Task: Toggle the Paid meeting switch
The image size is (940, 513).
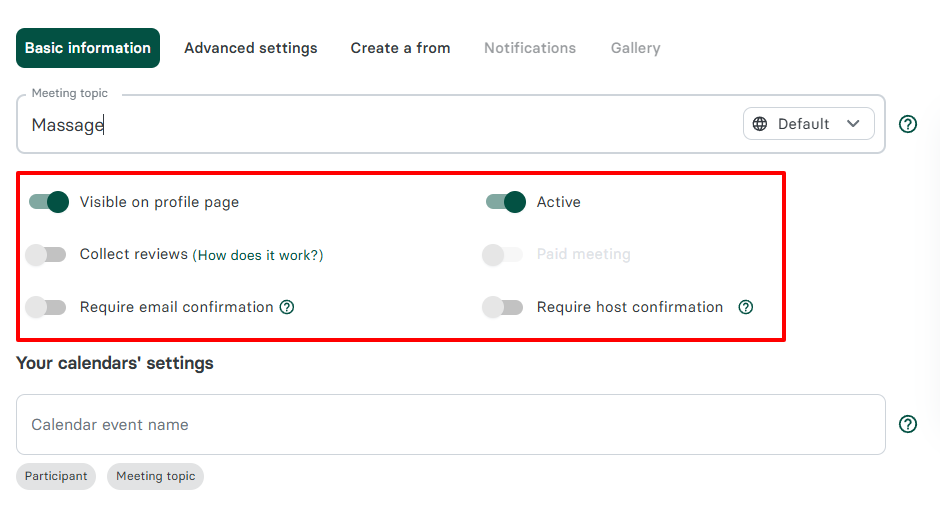Action: [x=503, y=255]
